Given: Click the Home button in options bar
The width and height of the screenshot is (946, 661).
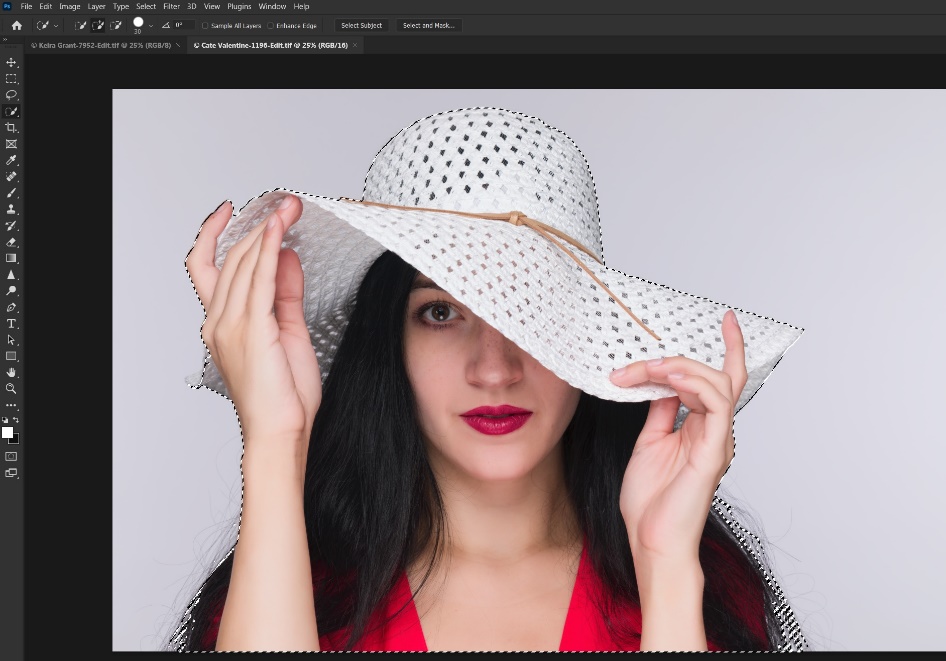Looking at the screenshot, I should point(16,25).
